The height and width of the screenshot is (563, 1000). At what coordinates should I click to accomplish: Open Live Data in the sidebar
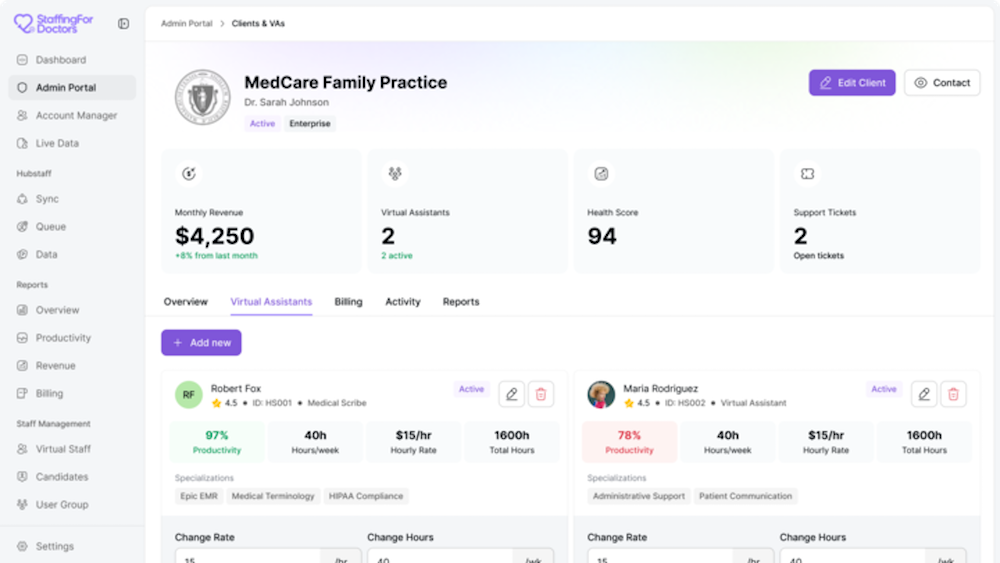click(57, 144)
